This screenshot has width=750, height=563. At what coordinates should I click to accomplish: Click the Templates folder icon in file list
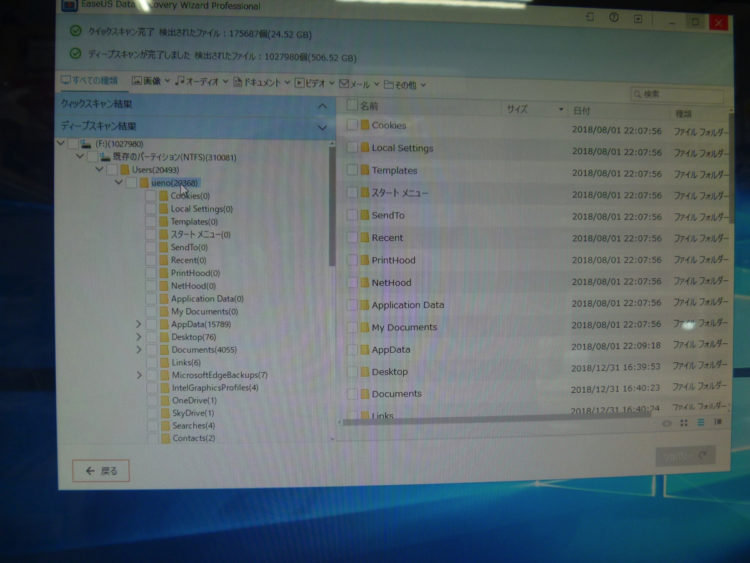[364, 170]
